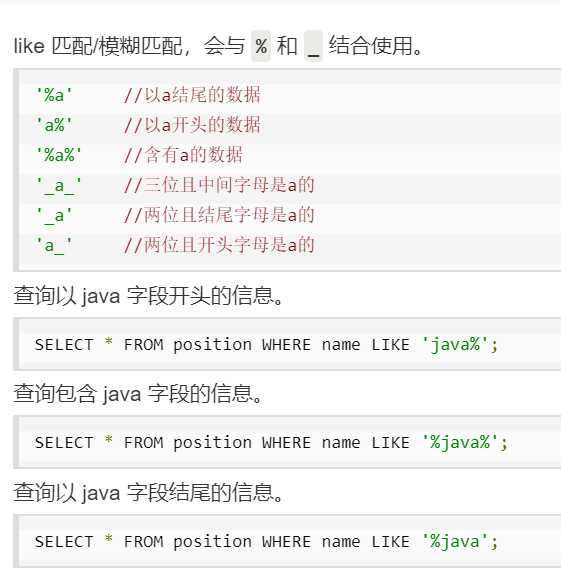Image resolution: width=561 pixels, height=572 pixels.
Task: Click the inline code '_' in intro sentence
Action: point(313,46)
